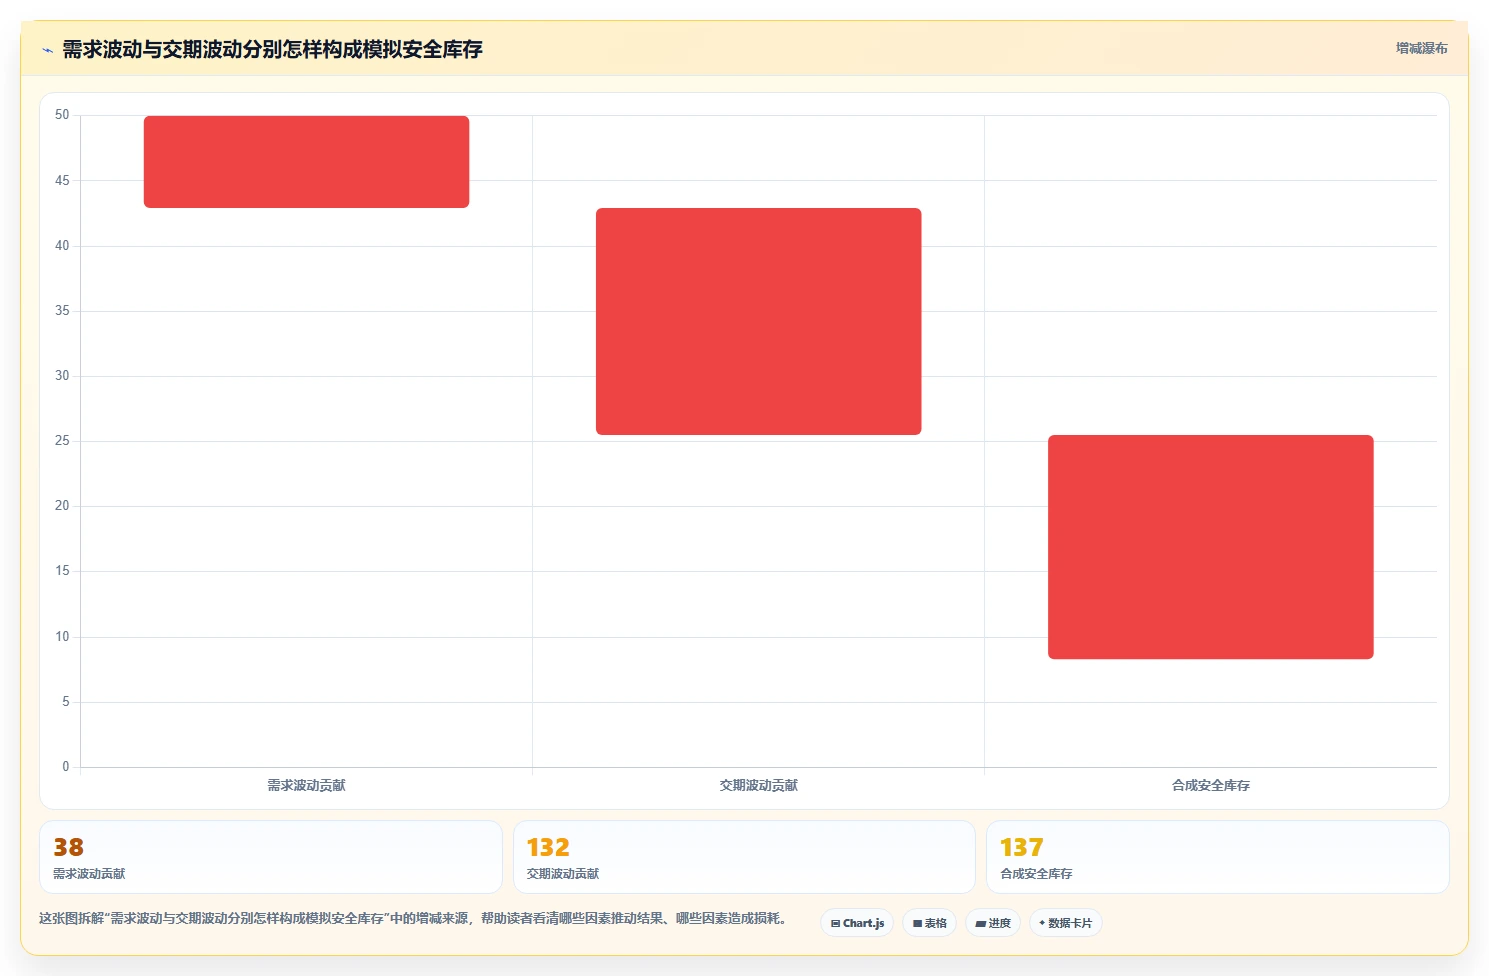Click the red bar for 交期波动贡献

click(758, 321)
